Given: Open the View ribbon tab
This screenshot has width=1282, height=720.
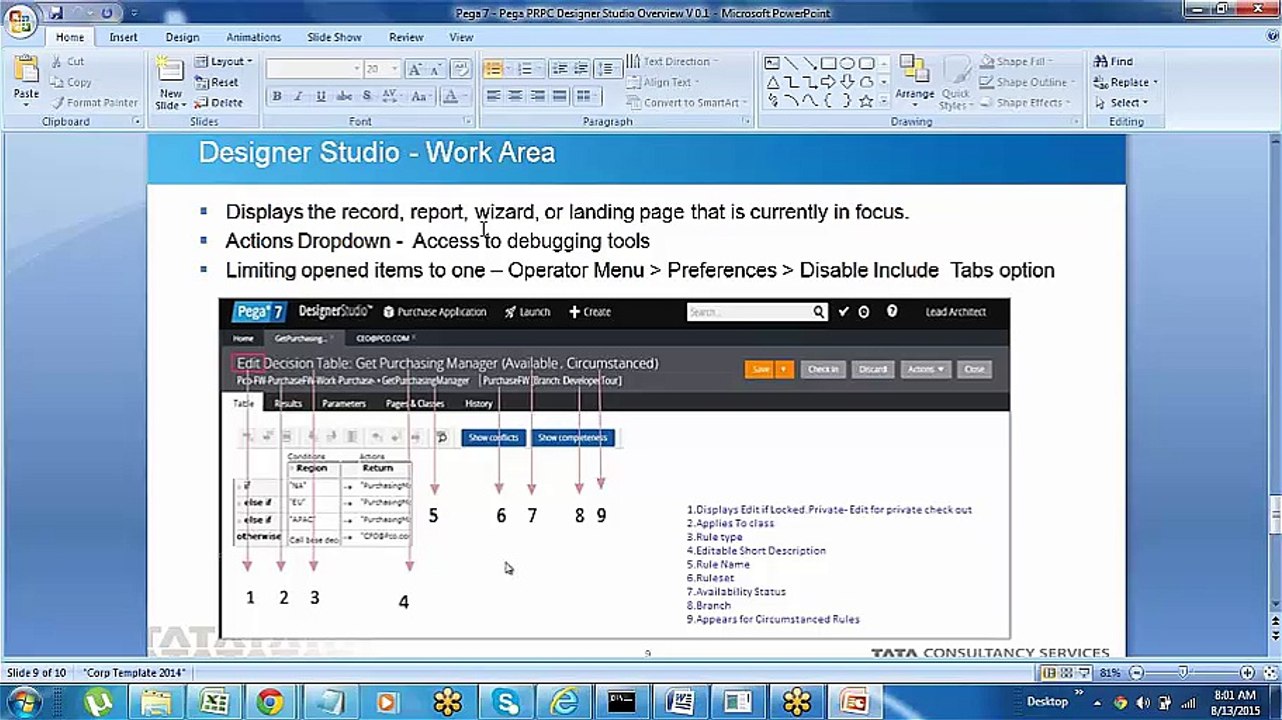Looking at the screenshot, I should pyautogui.click(x=461, y=37).
